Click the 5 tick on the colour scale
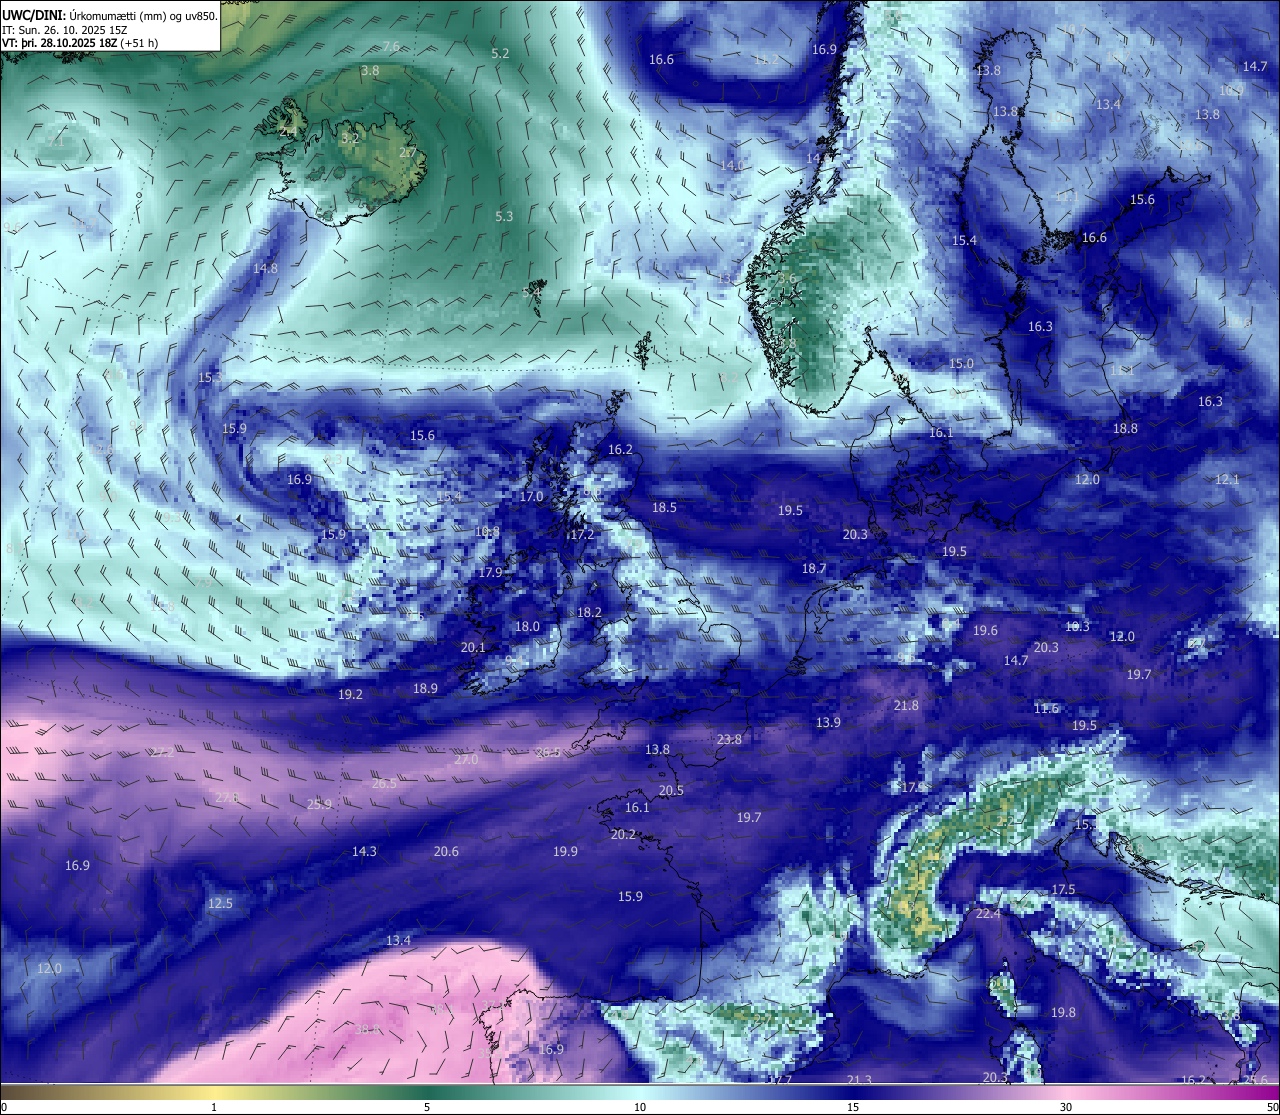This screenshot has height=1115, width=1280. [x=427, y=1107]
